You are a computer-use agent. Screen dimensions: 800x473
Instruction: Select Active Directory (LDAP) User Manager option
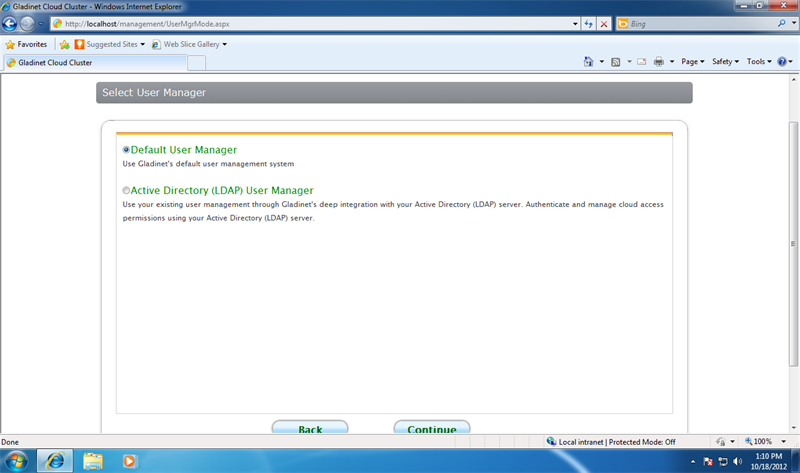pos(126,190)
